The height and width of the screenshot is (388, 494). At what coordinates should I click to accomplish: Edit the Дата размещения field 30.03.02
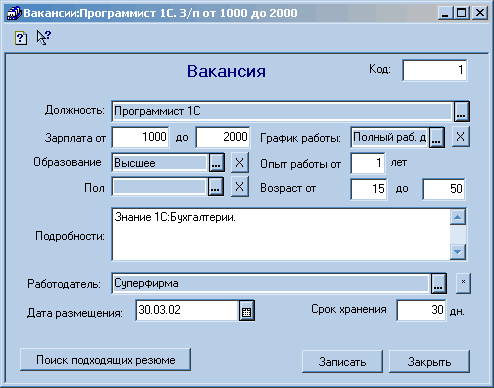click(187, 310)
